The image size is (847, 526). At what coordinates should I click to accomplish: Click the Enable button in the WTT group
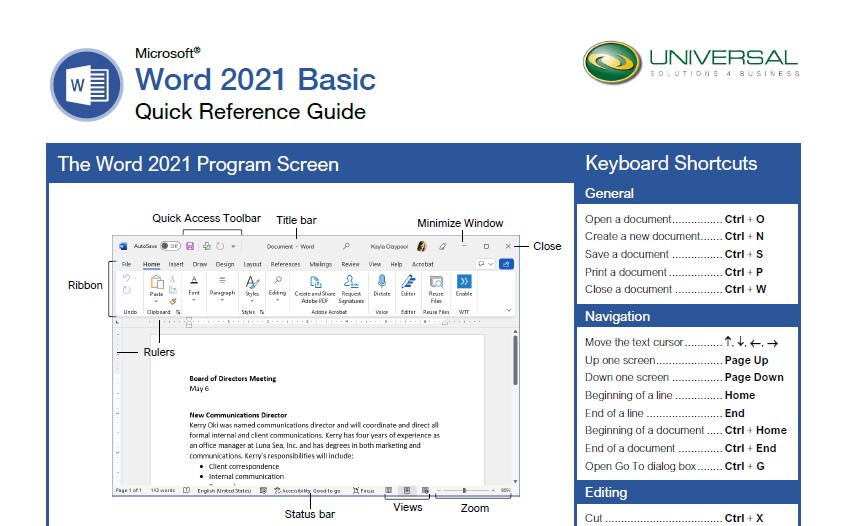coord(464,285)
